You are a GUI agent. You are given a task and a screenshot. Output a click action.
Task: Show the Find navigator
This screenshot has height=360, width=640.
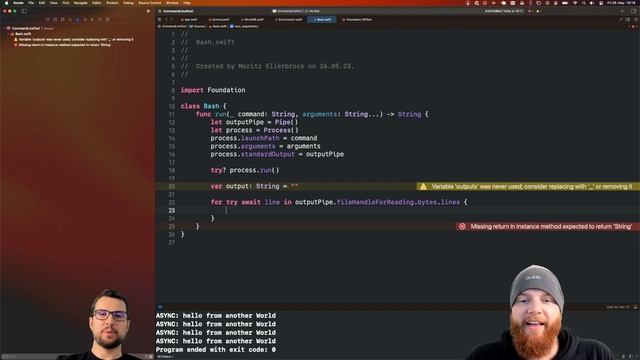pos(70,19)
